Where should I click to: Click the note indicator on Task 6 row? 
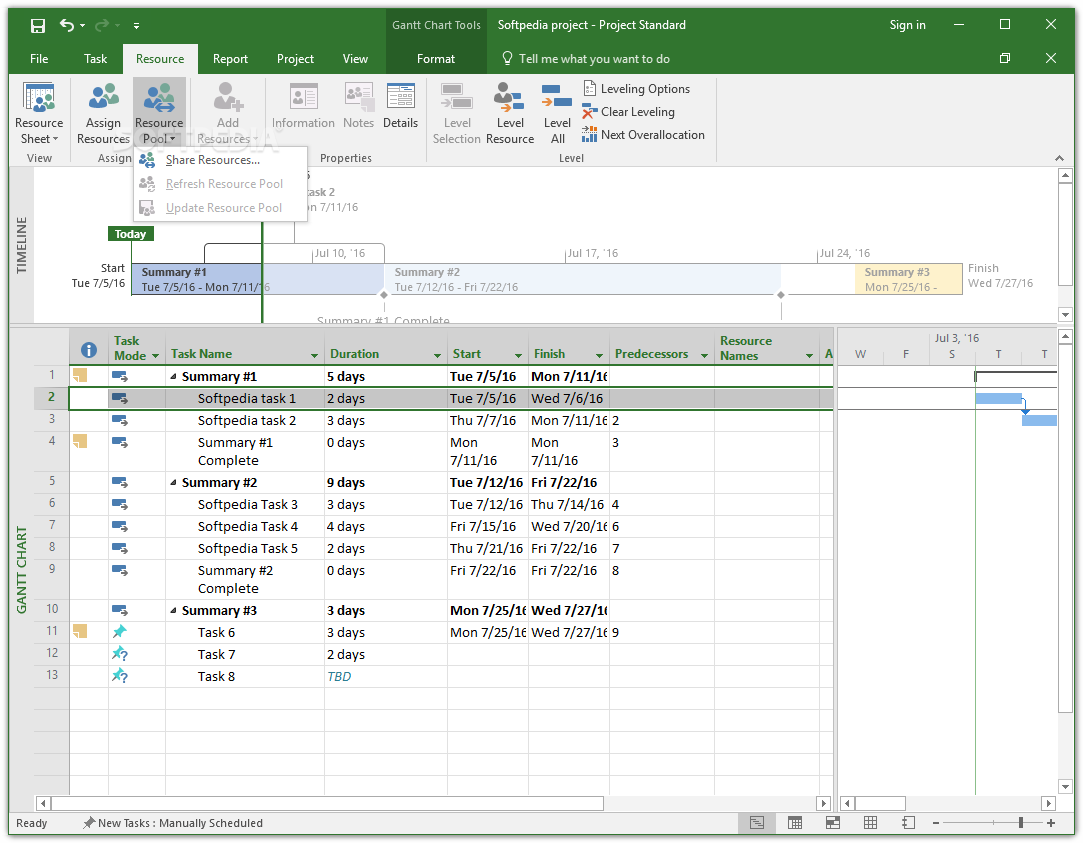coord(80,631)
